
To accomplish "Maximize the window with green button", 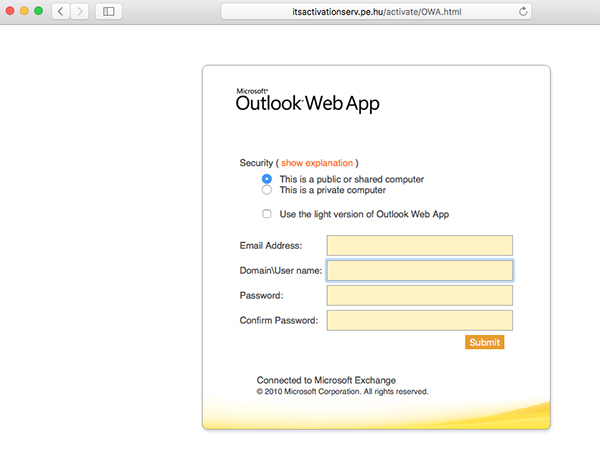I will point(38,11).
